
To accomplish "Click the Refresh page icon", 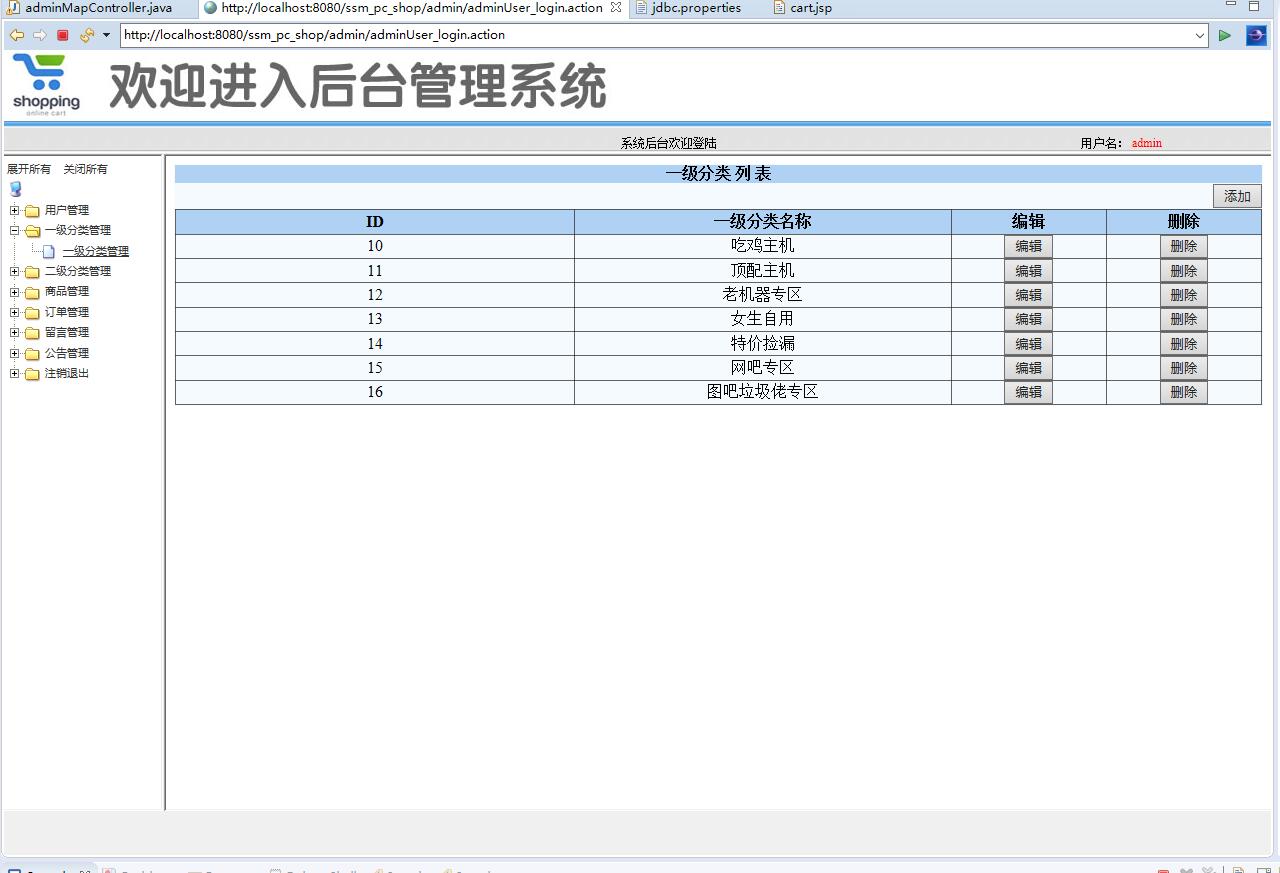I will [84, 34].
